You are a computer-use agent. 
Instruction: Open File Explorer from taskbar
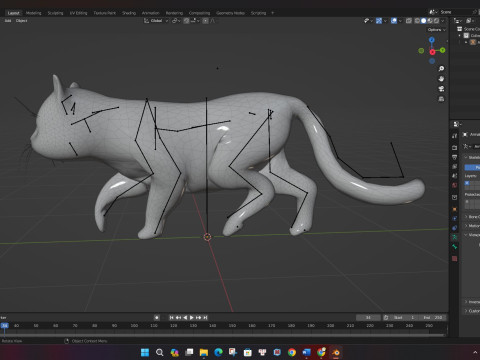204,352
